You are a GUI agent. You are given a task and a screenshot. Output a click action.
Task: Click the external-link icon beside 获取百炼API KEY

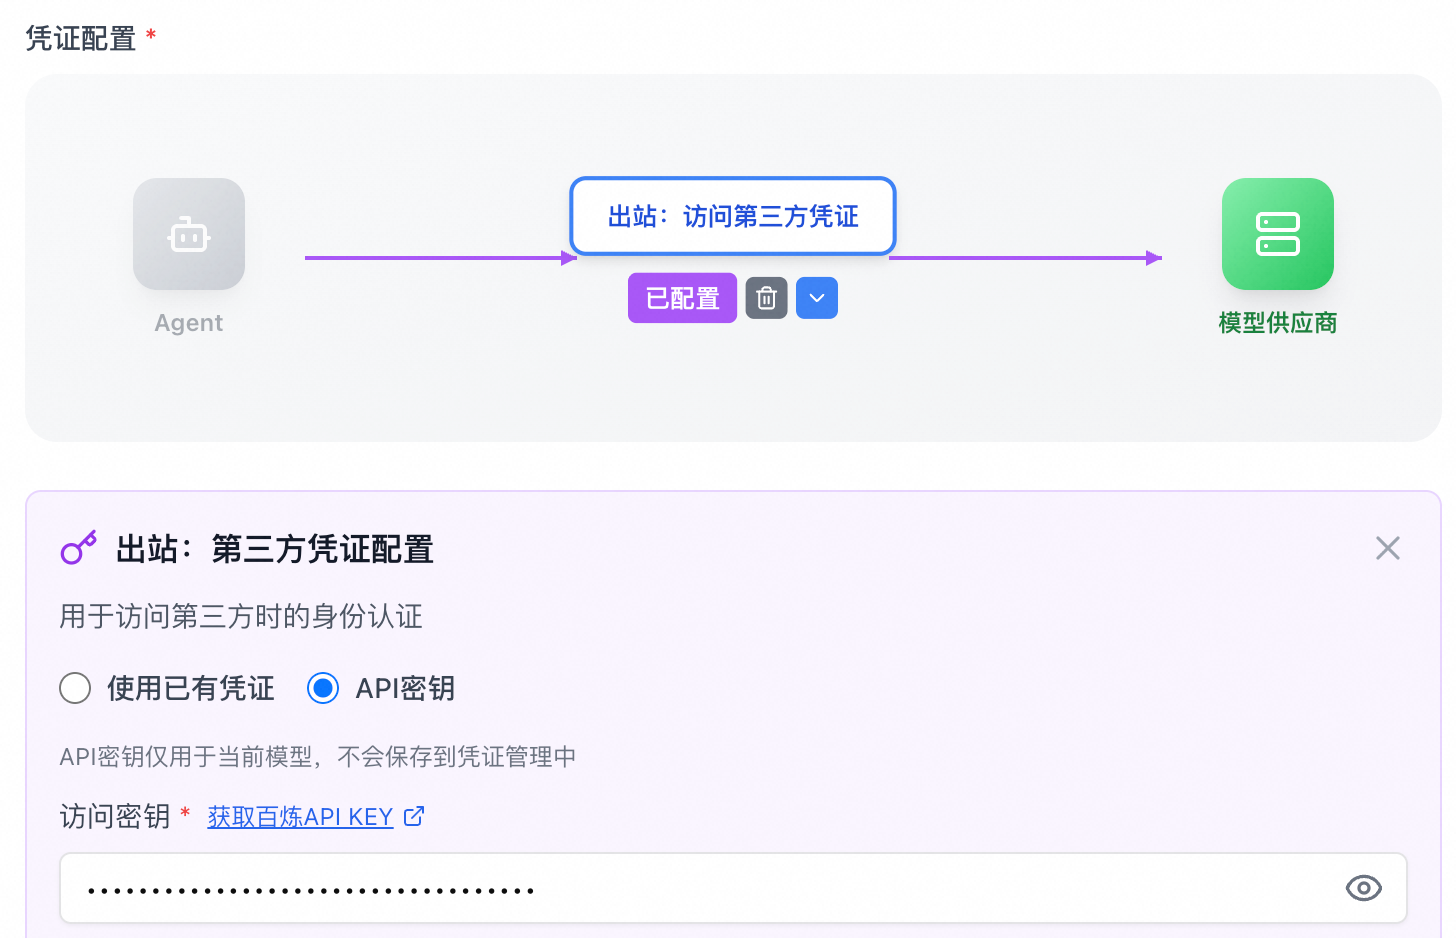pyautogui.click(x=414, y=816)
